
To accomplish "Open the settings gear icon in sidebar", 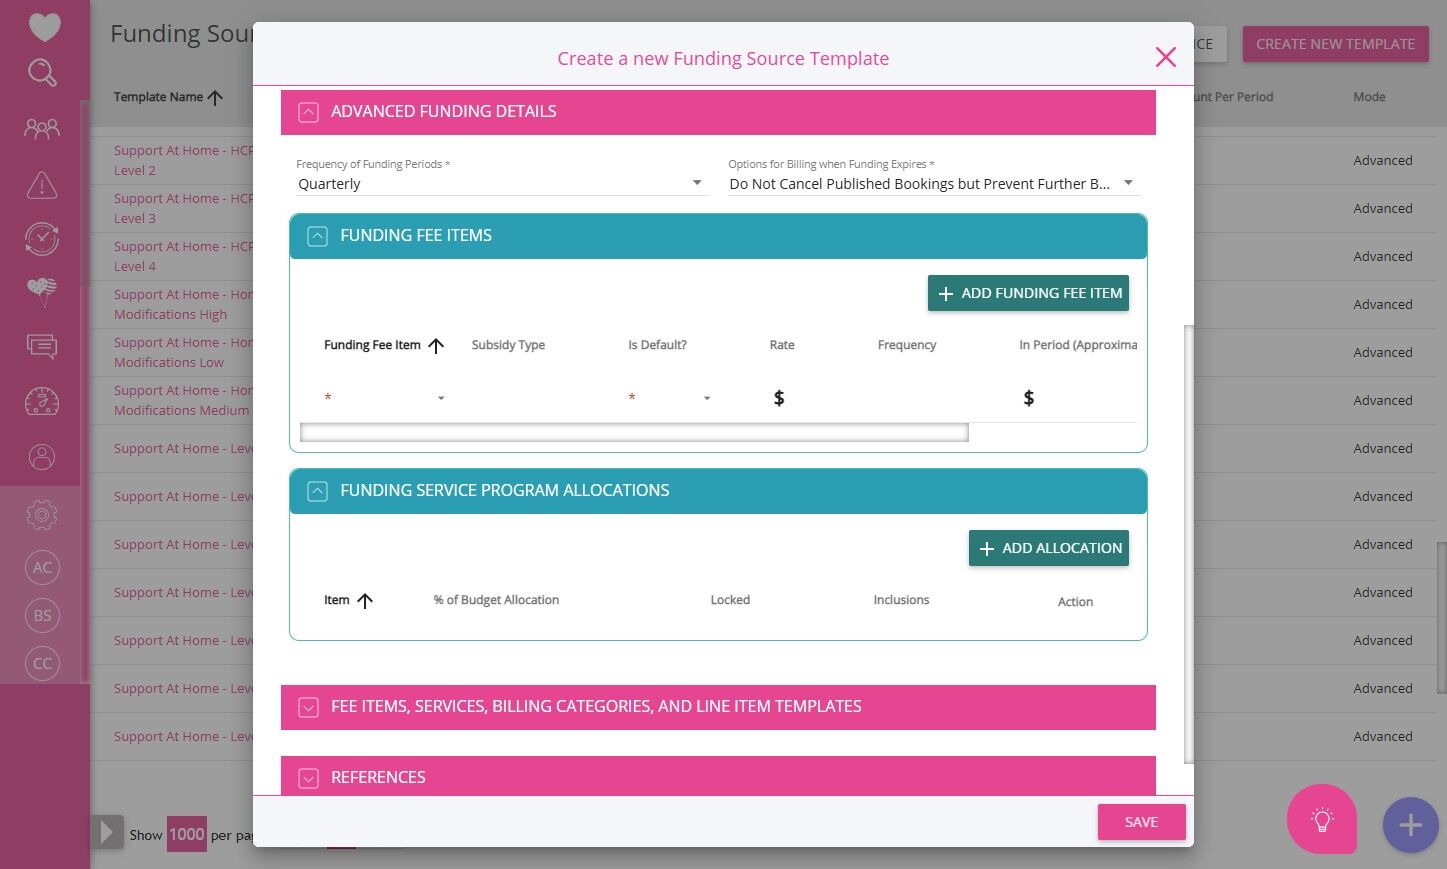I will [x=42, y=515].
